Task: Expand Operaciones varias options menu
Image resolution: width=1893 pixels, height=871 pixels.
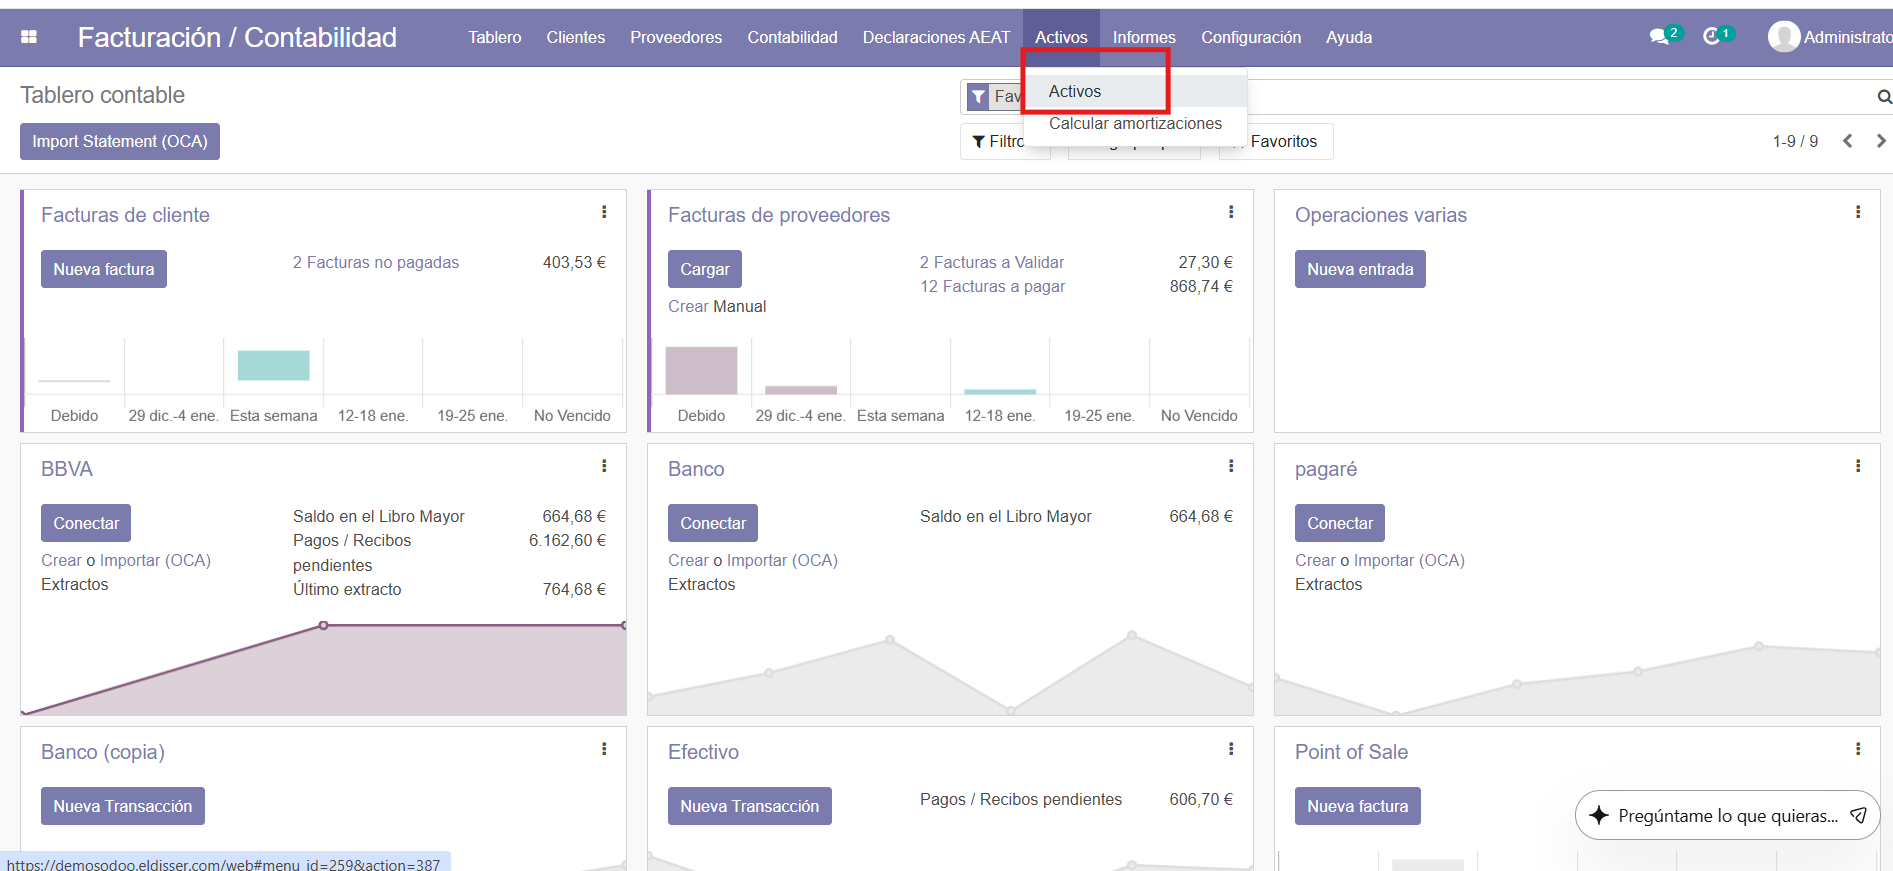Action: (x=1858, y=212)
